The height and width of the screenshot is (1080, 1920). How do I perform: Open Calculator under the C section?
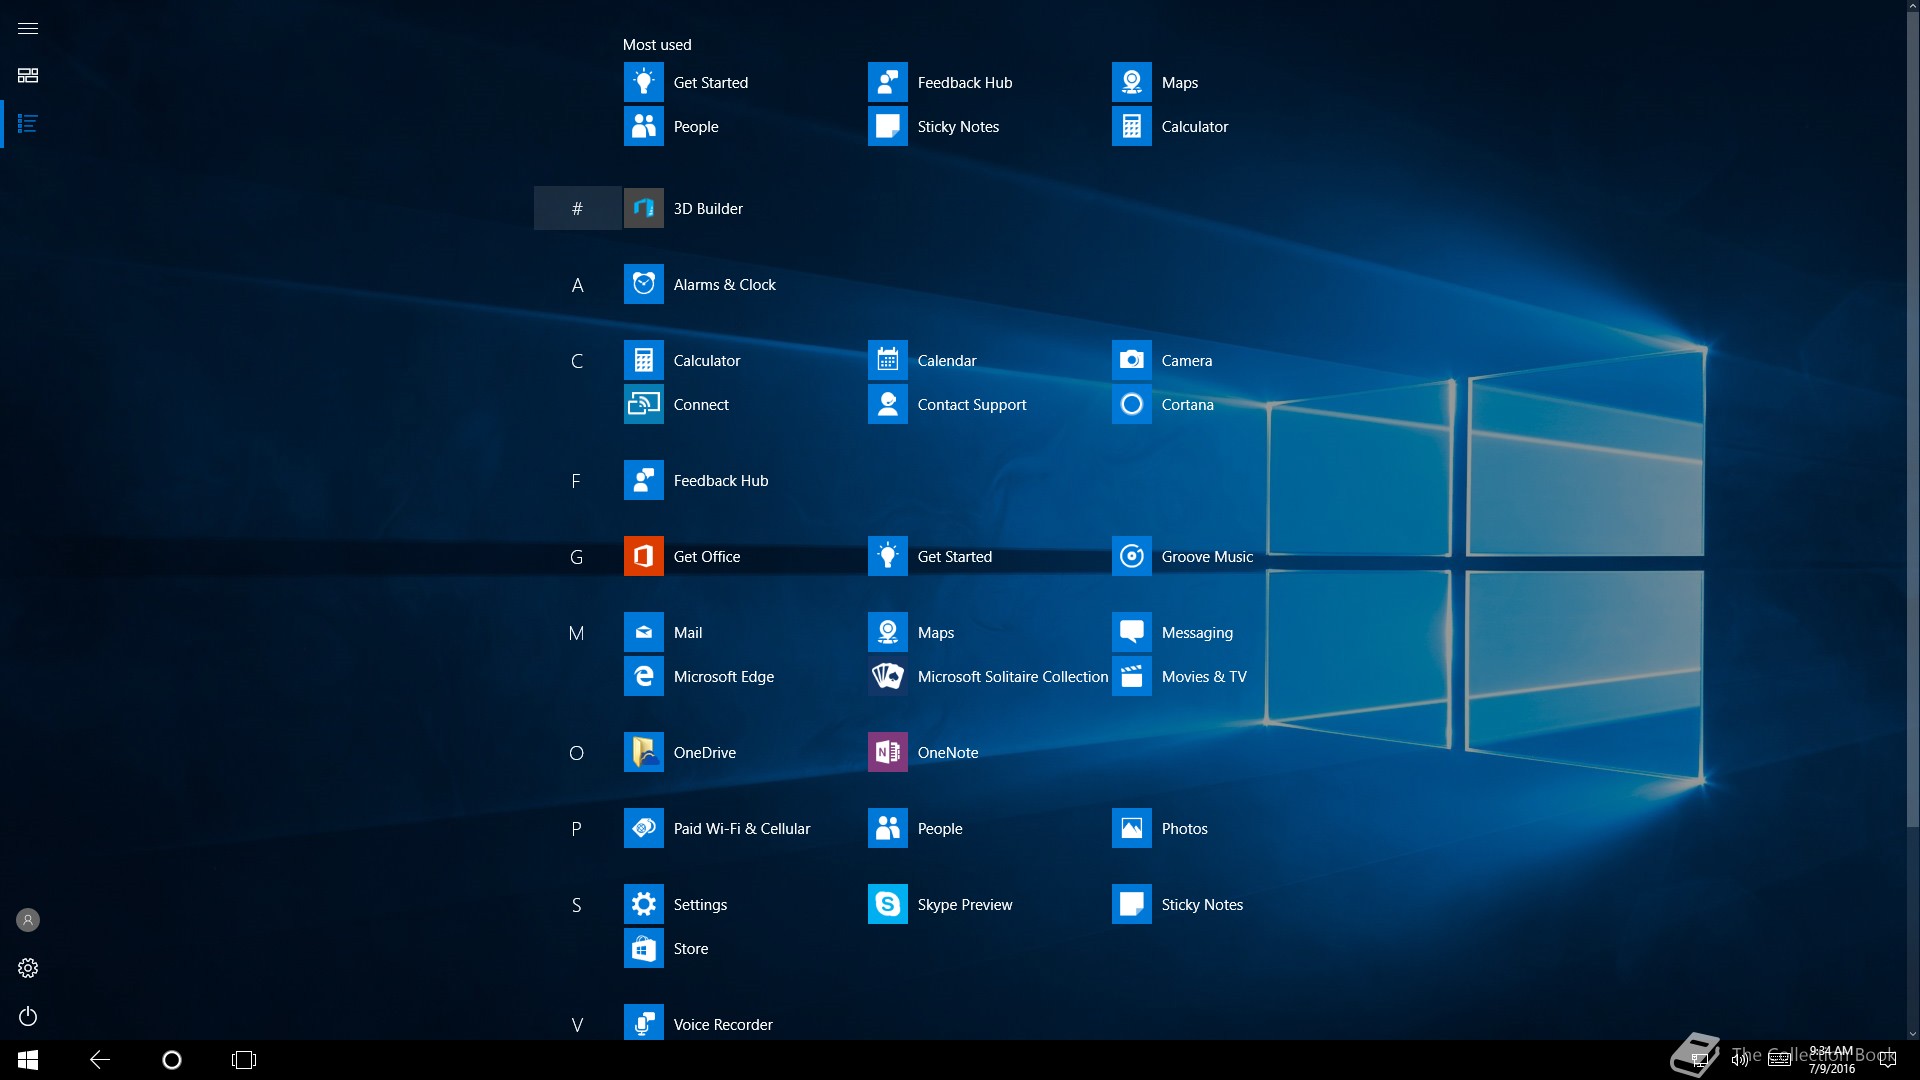tap(682, 360)
